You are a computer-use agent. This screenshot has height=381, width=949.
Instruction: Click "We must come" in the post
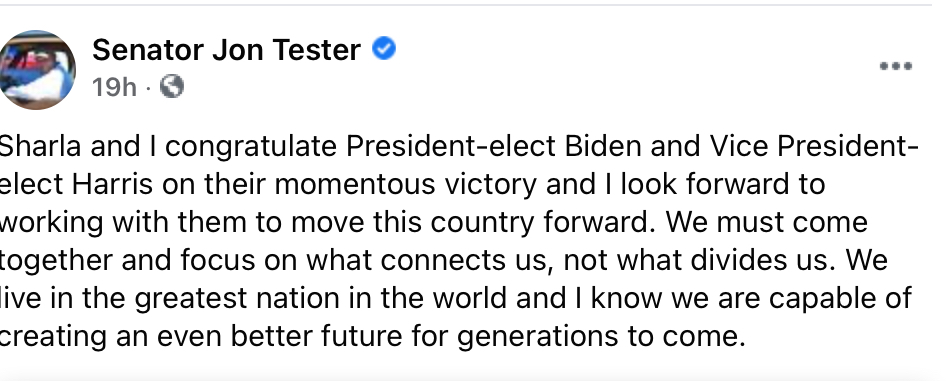tap(767, 223)
